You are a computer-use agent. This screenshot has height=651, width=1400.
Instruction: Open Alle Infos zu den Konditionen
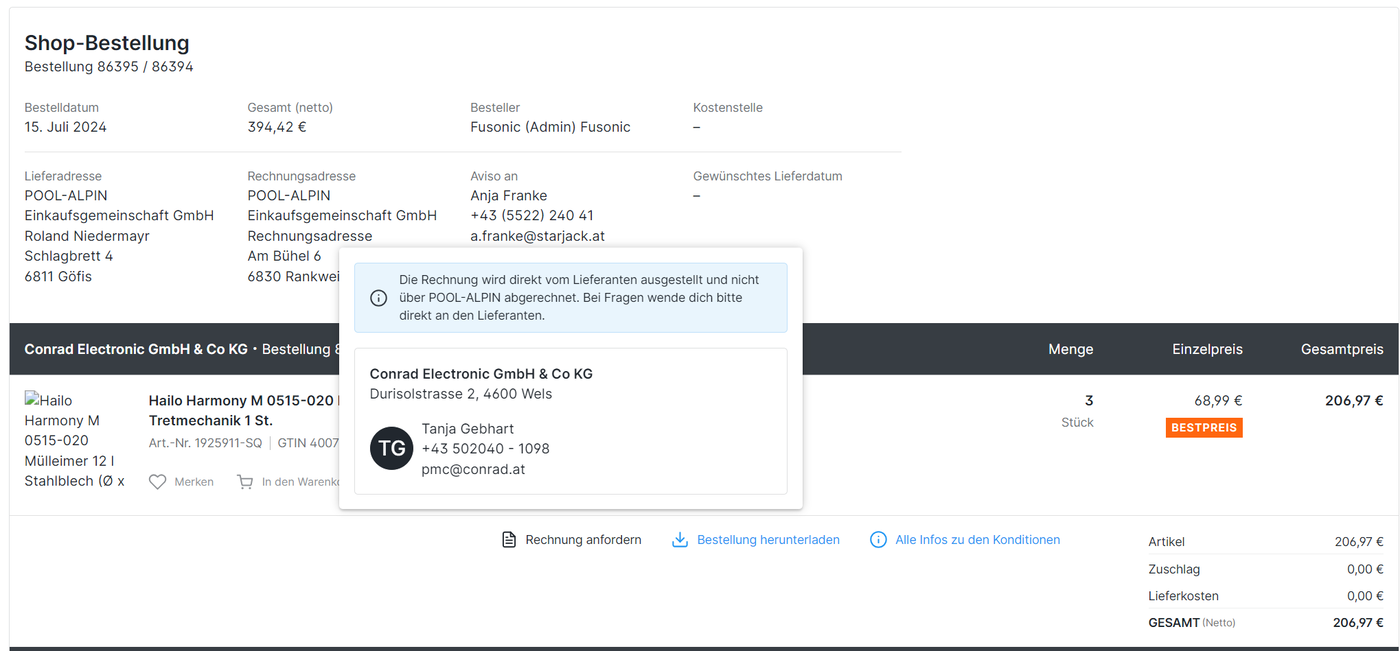[x=977, y=540]
